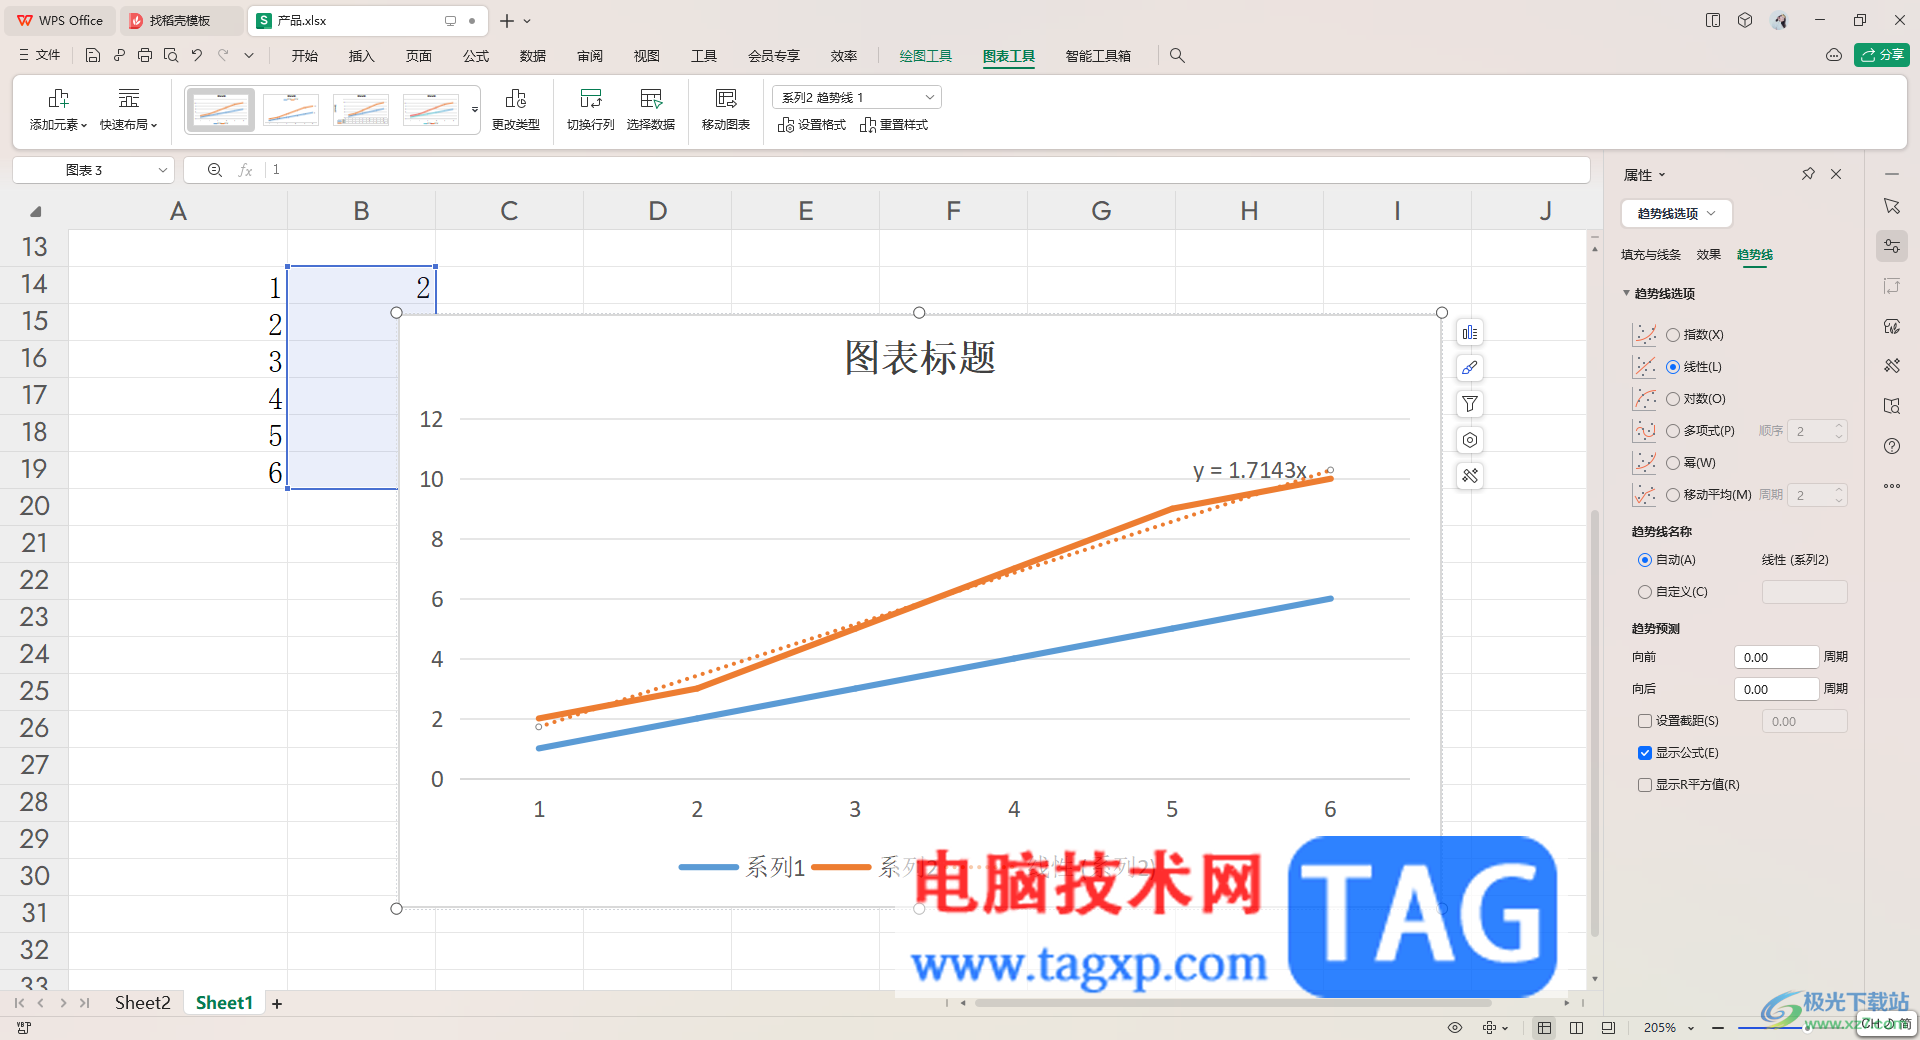1920x1040 pixels.
Task: Expand chart styles gallery arrow
Action: 475,109
